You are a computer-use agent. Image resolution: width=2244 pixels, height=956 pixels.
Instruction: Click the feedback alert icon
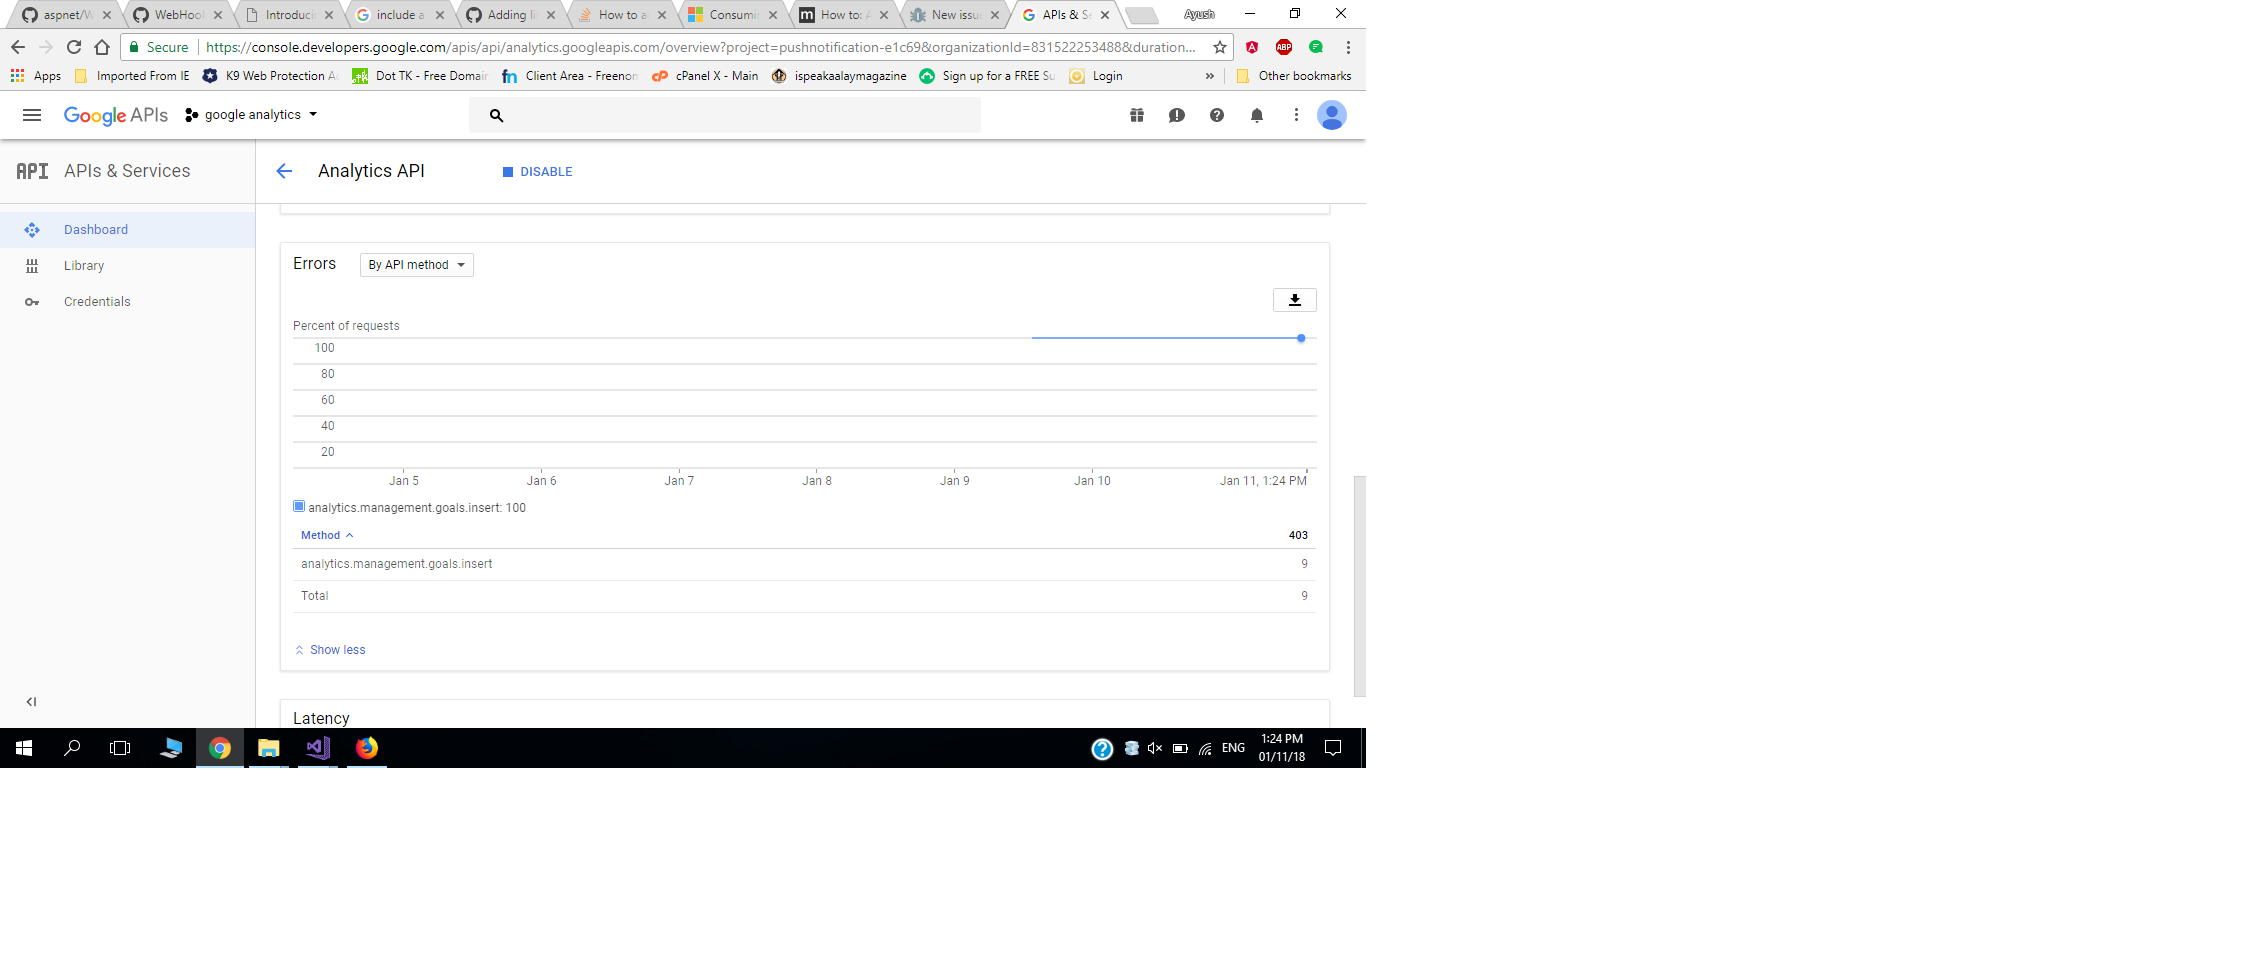tap(1176, 115)
